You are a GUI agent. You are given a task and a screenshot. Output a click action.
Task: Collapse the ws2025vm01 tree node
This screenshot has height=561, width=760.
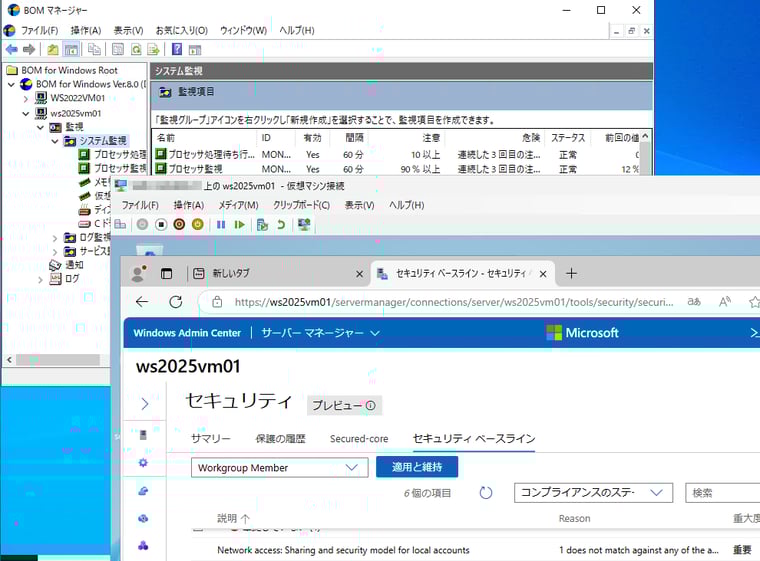[26, 113]
